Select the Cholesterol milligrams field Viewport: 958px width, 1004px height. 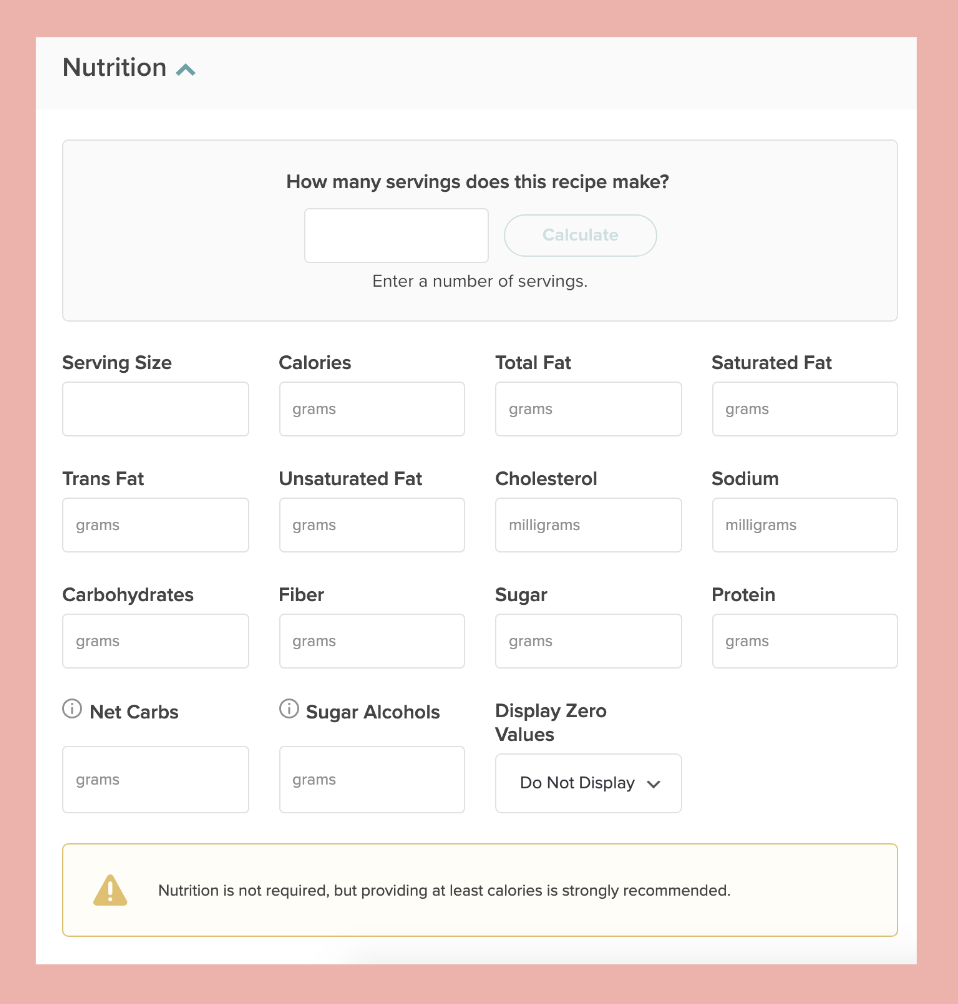point(588,525)
